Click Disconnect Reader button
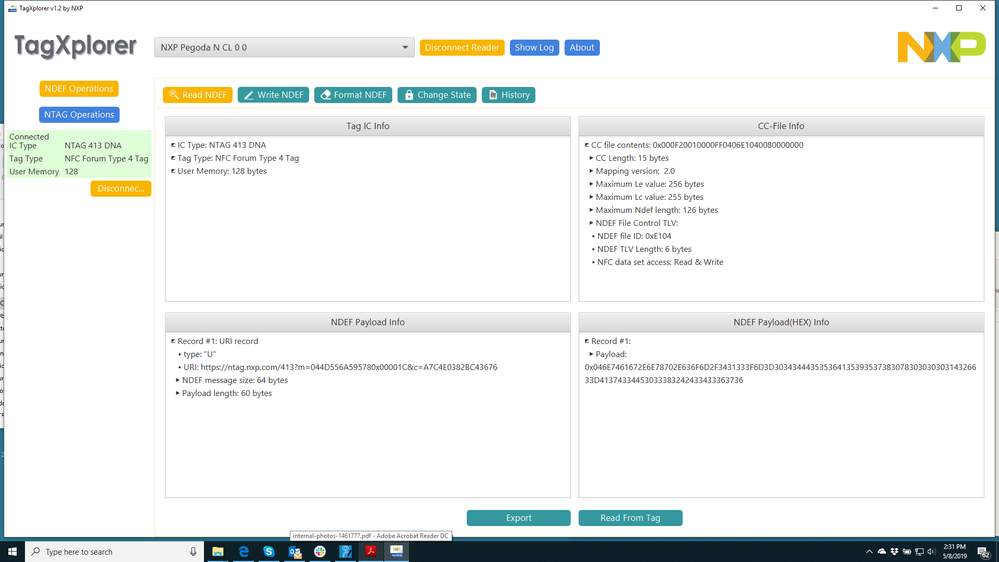The height and width of the screenshot is (562, 999). pyautogui.click(x=462, y=48)
